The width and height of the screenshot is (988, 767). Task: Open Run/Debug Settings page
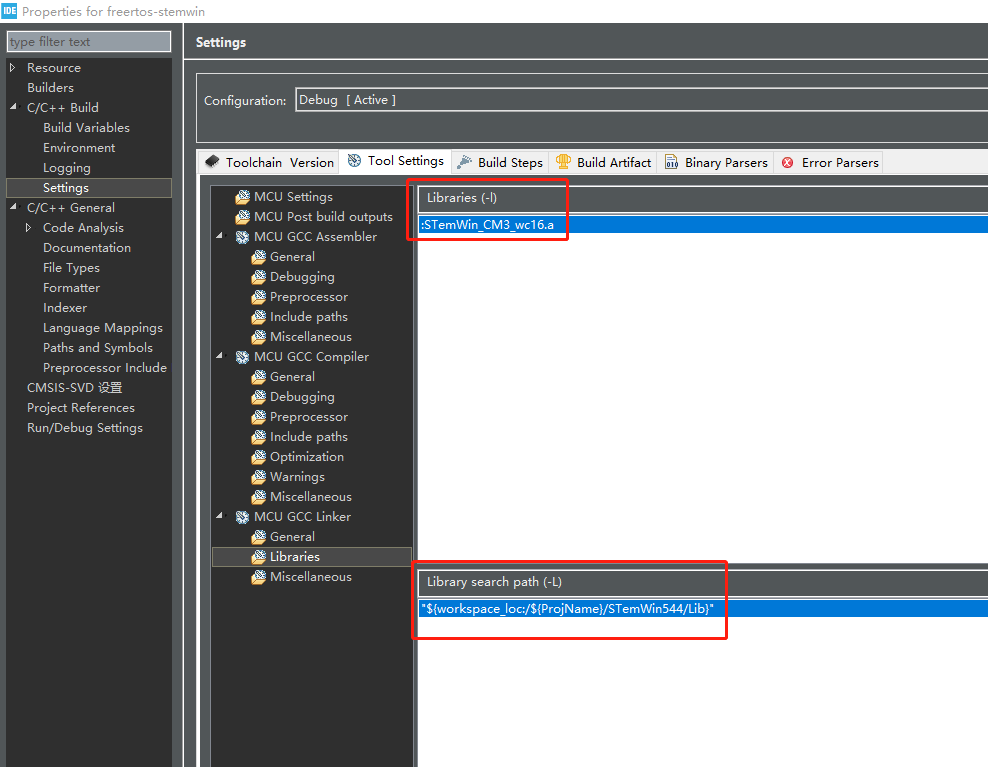tap(84, 428)
